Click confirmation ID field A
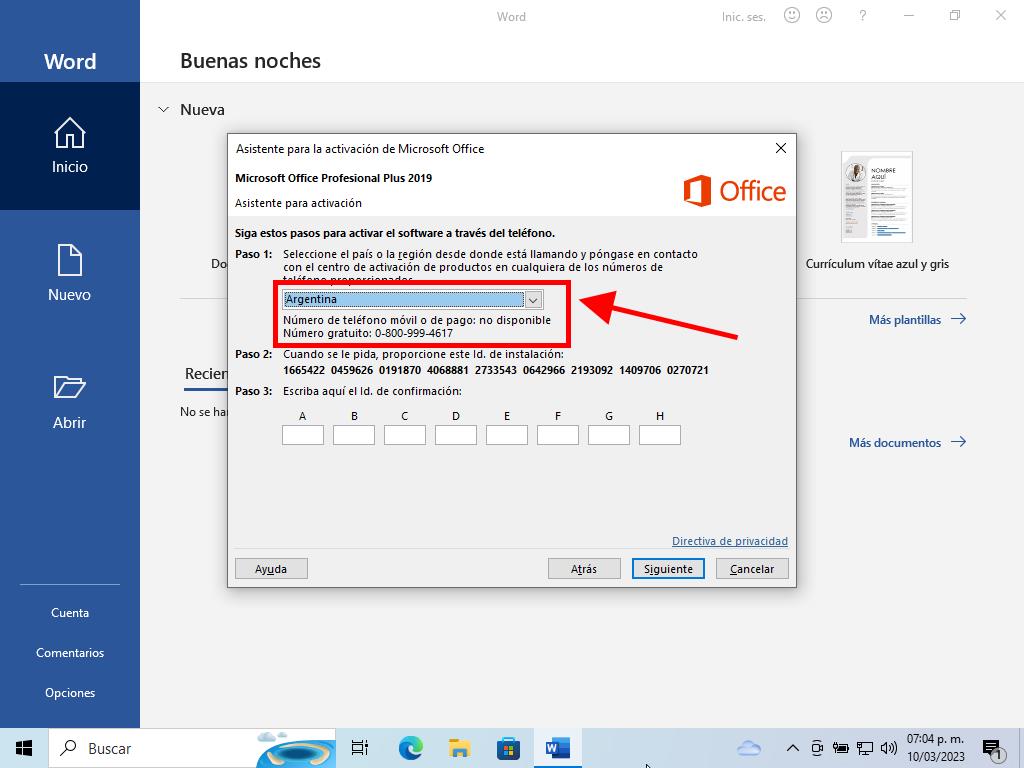Viewport: 1024px width, 768px height. point(303,435)
